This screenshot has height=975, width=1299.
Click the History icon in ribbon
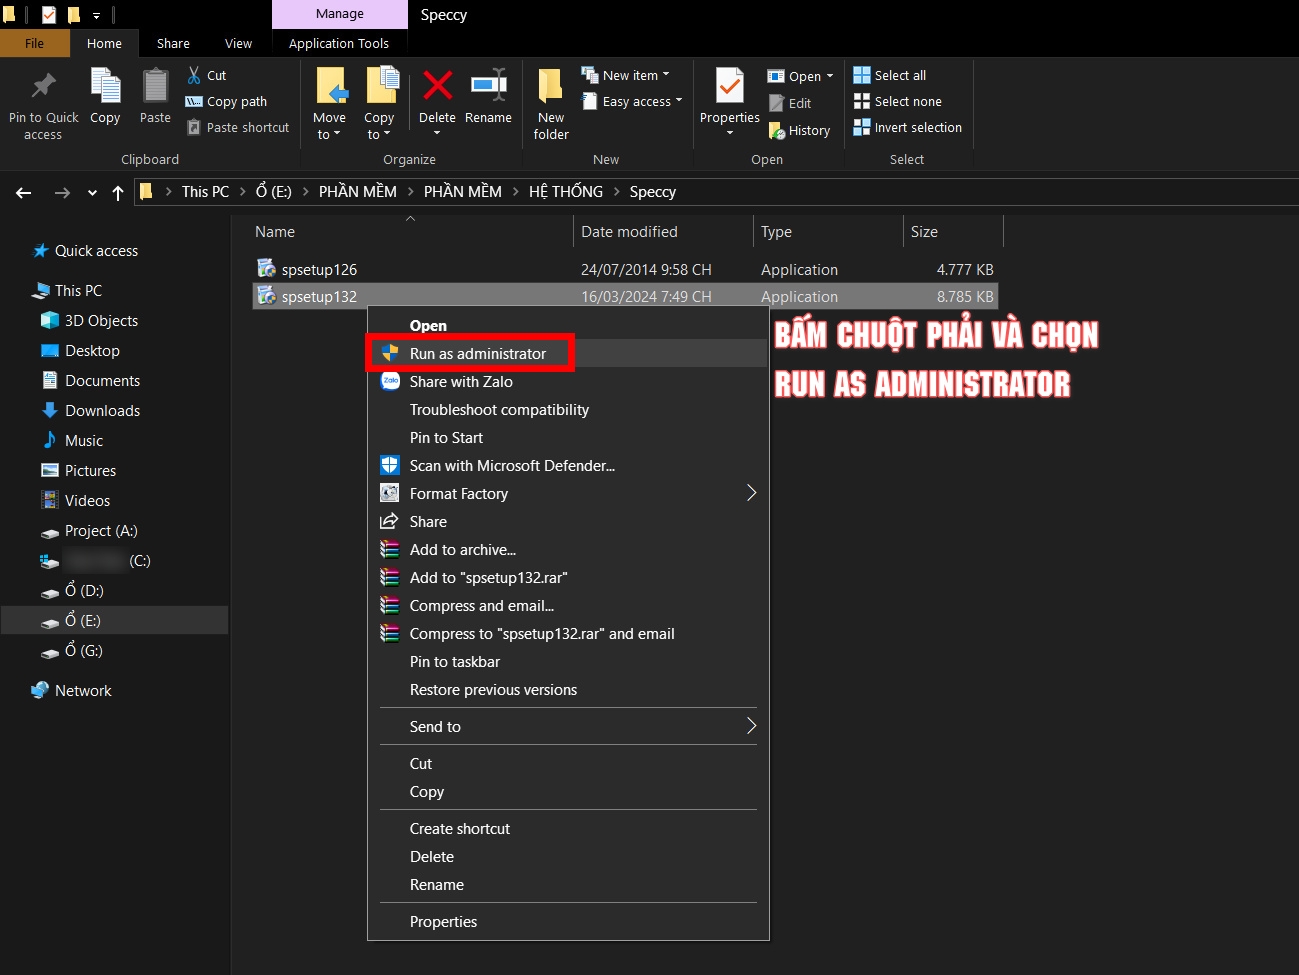[777, 130]
